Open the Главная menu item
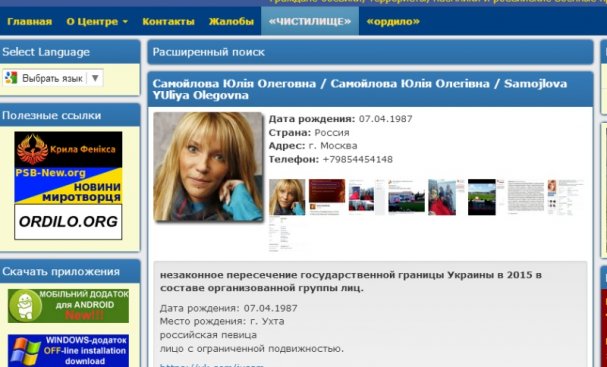This screenshot has width=607, height=367. [x=29, y=21]
